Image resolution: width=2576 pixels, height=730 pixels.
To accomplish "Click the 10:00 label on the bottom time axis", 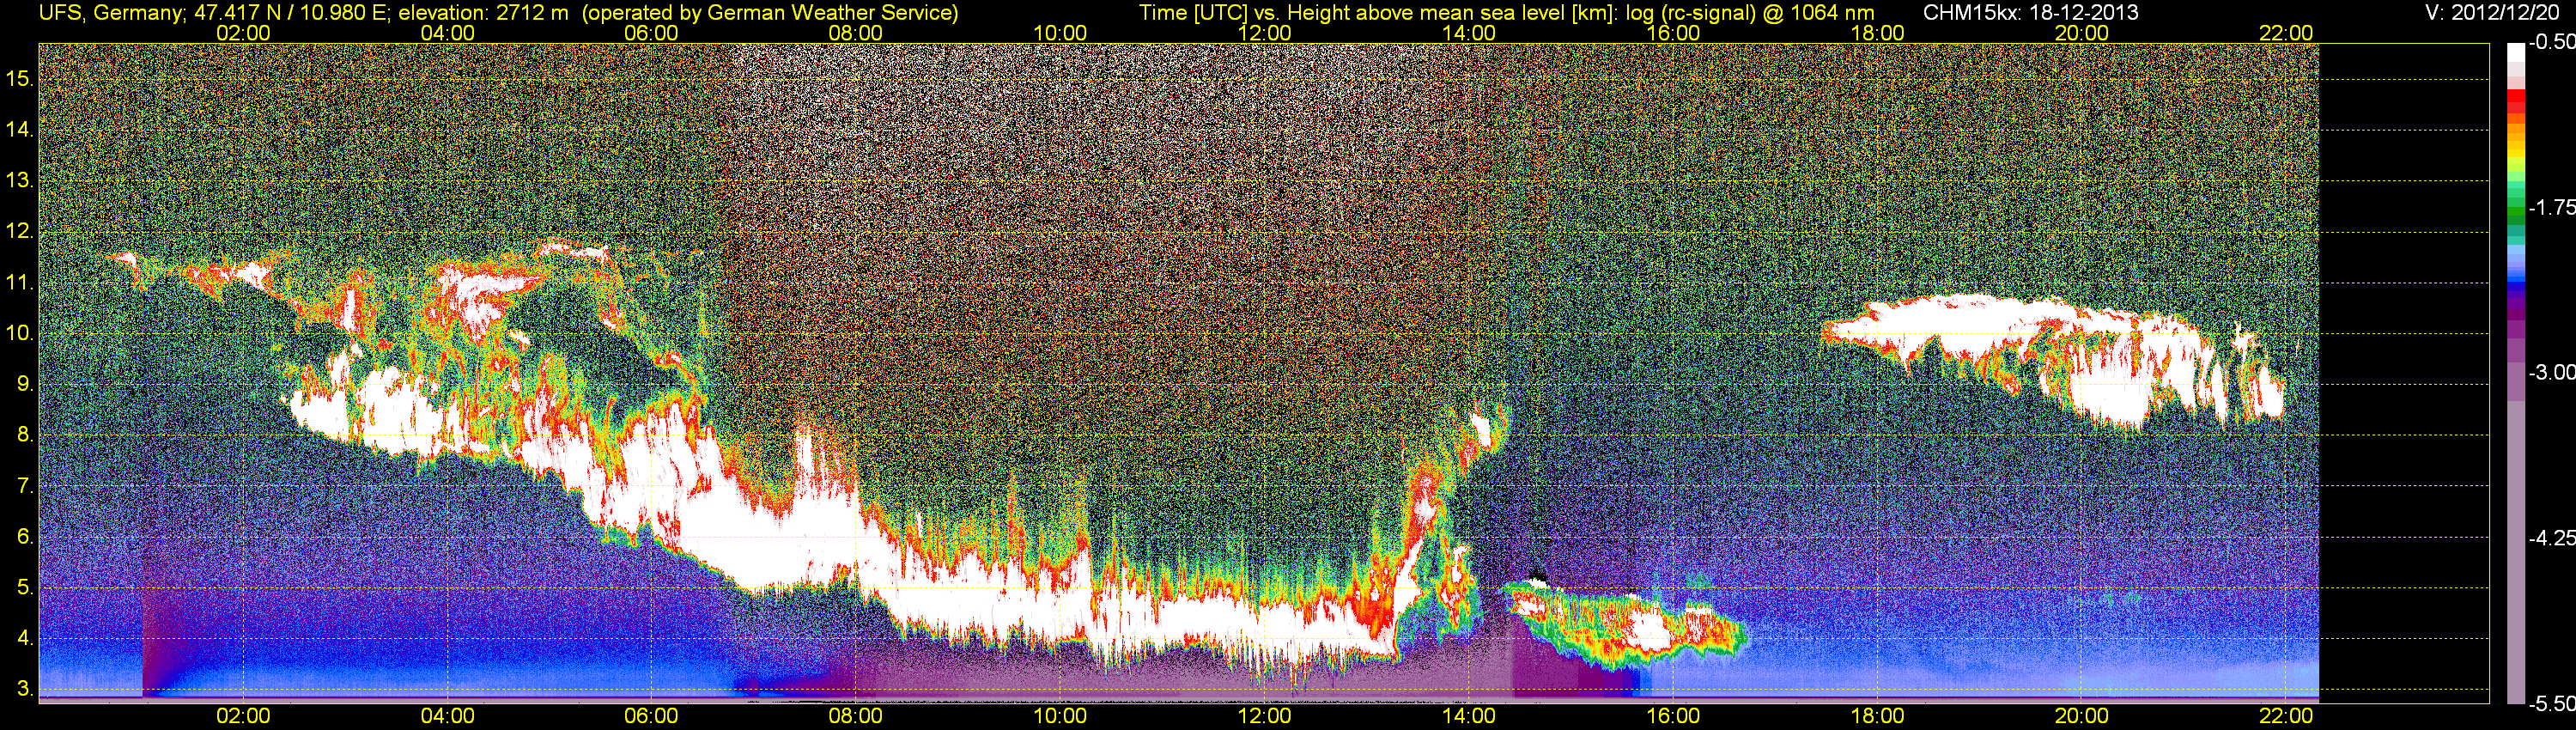I will pos(1060,716).
